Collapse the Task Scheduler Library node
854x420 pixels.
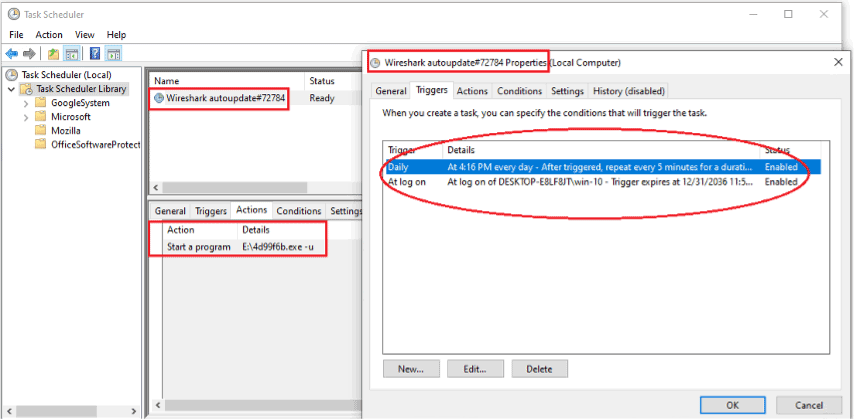(11, 89)
